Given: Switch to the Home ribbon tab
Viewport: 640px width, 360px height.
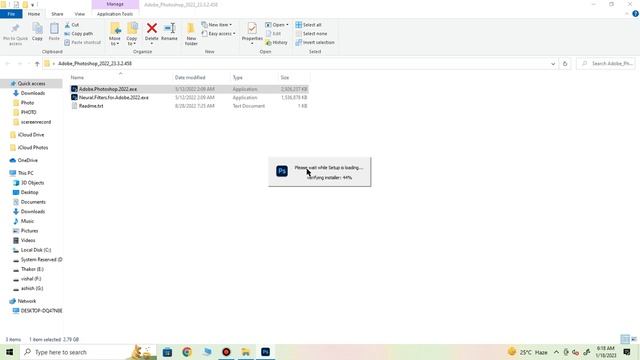Looking at the screenshot, I should pyautogui.click(x=34, y=14).
